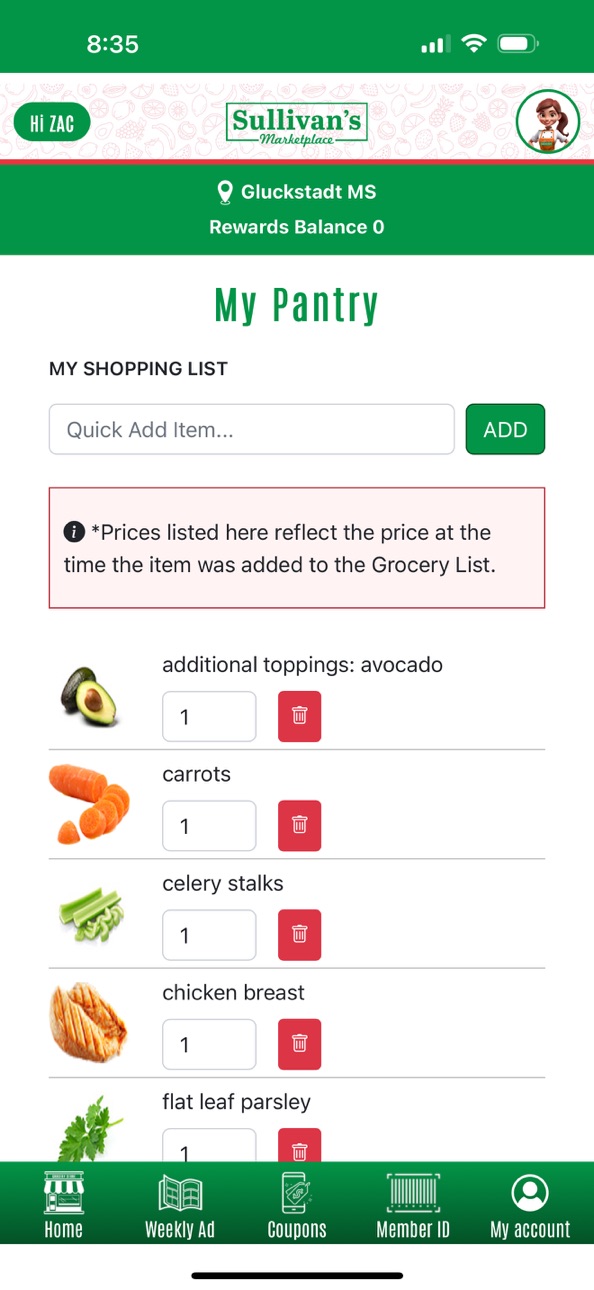Screen dimensions: 594x1290
Task: Open the My account tab
Action: coord(530,1205)
